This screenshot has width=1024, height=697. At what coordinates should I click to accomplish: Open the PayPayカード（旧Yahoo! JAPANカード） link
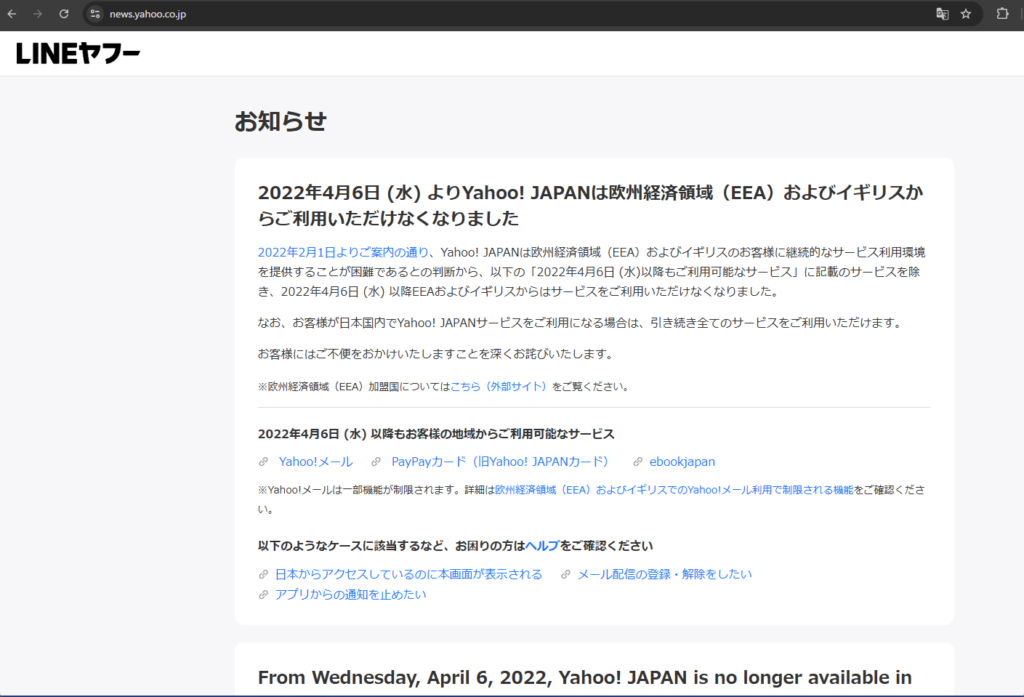click(x=500, y=462)
